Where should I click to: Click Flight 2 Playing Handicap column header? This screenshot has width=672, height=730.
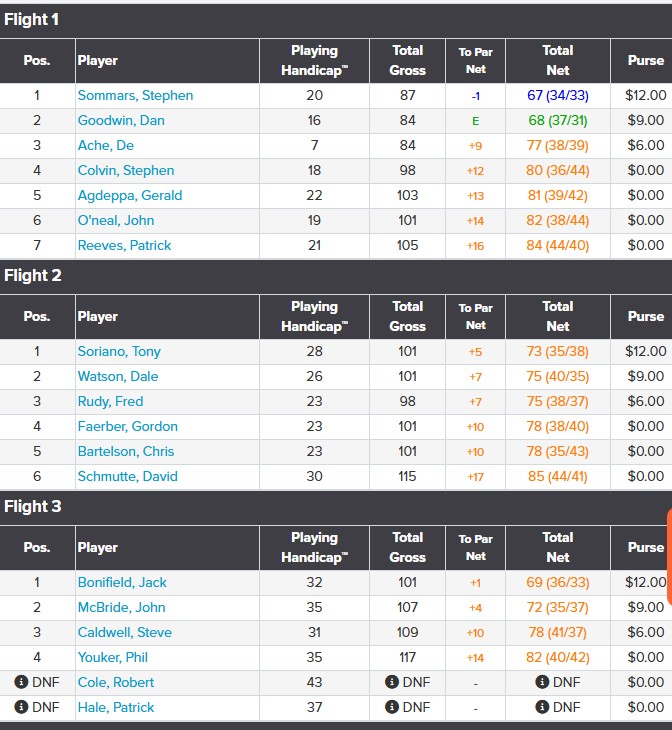tap(314, 316)
